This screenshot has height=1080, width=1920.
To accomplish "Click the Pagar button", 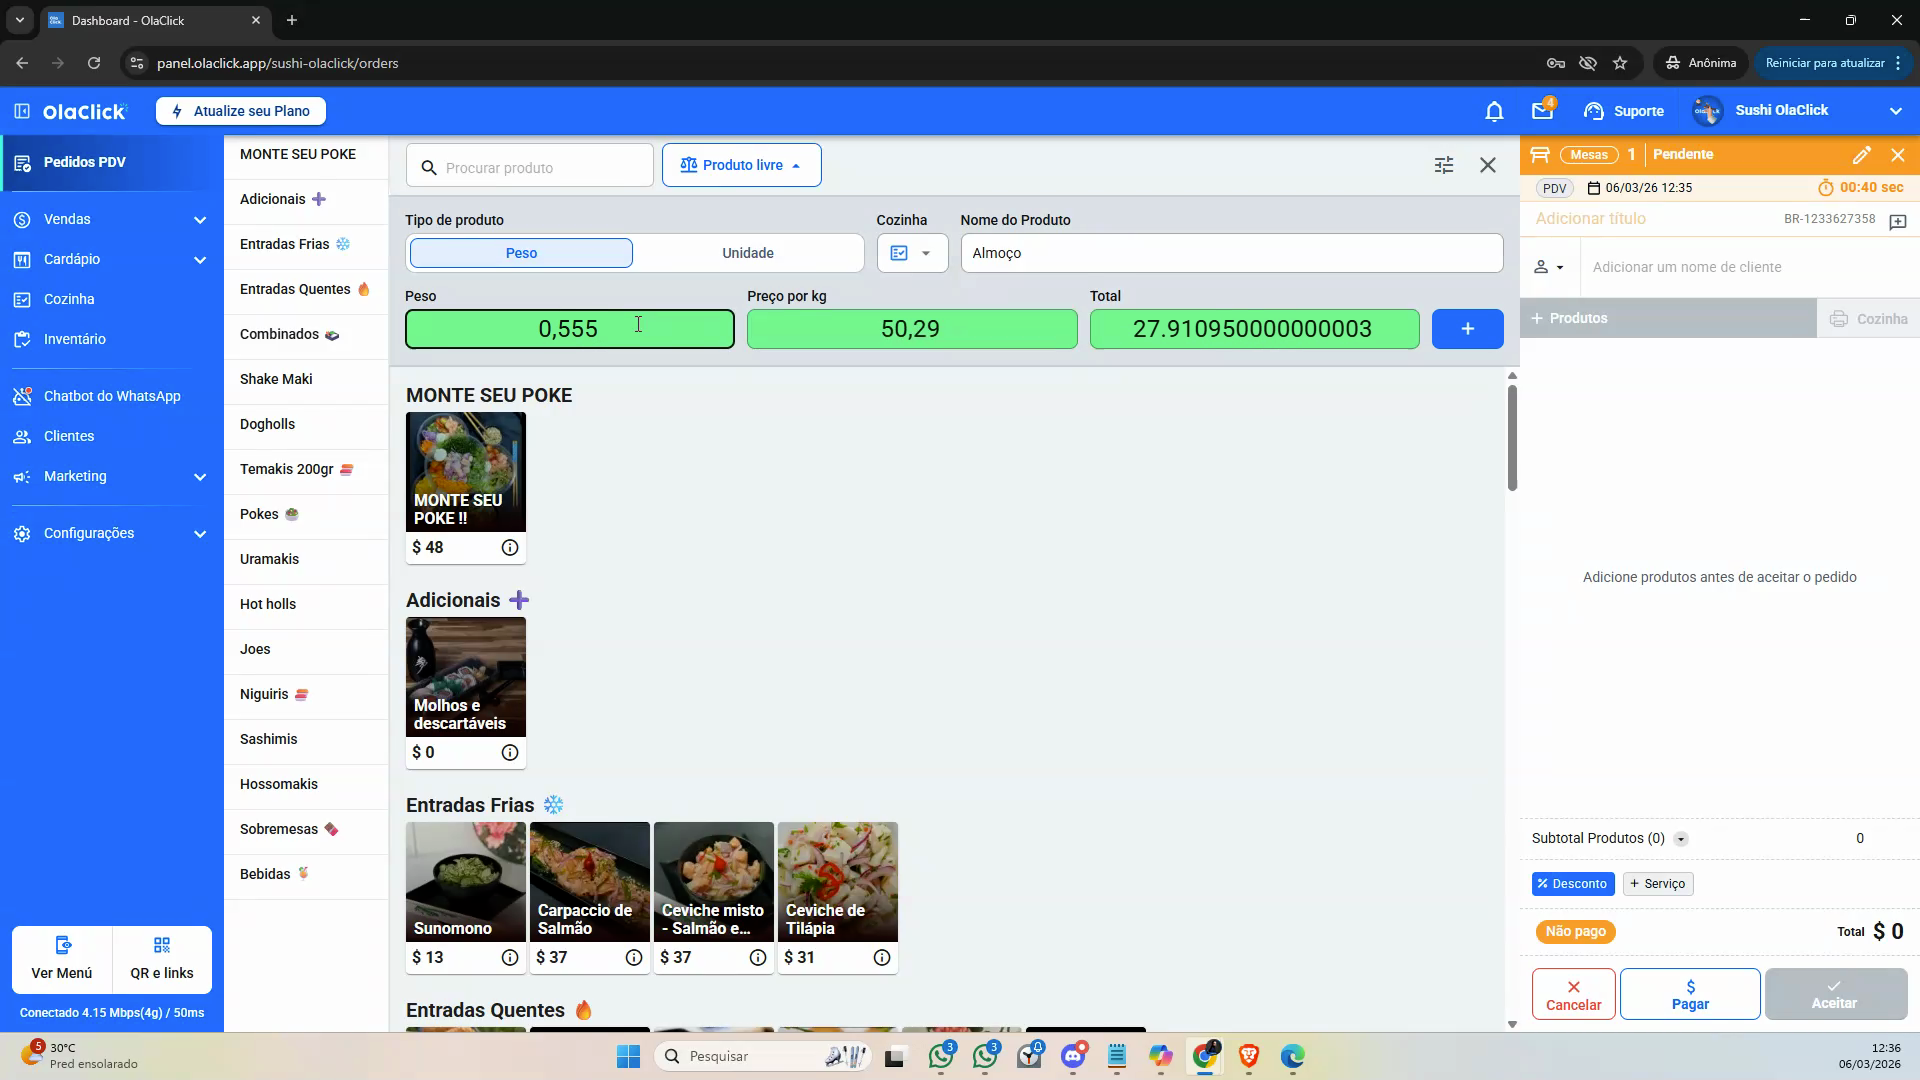I will [1690, 994].
